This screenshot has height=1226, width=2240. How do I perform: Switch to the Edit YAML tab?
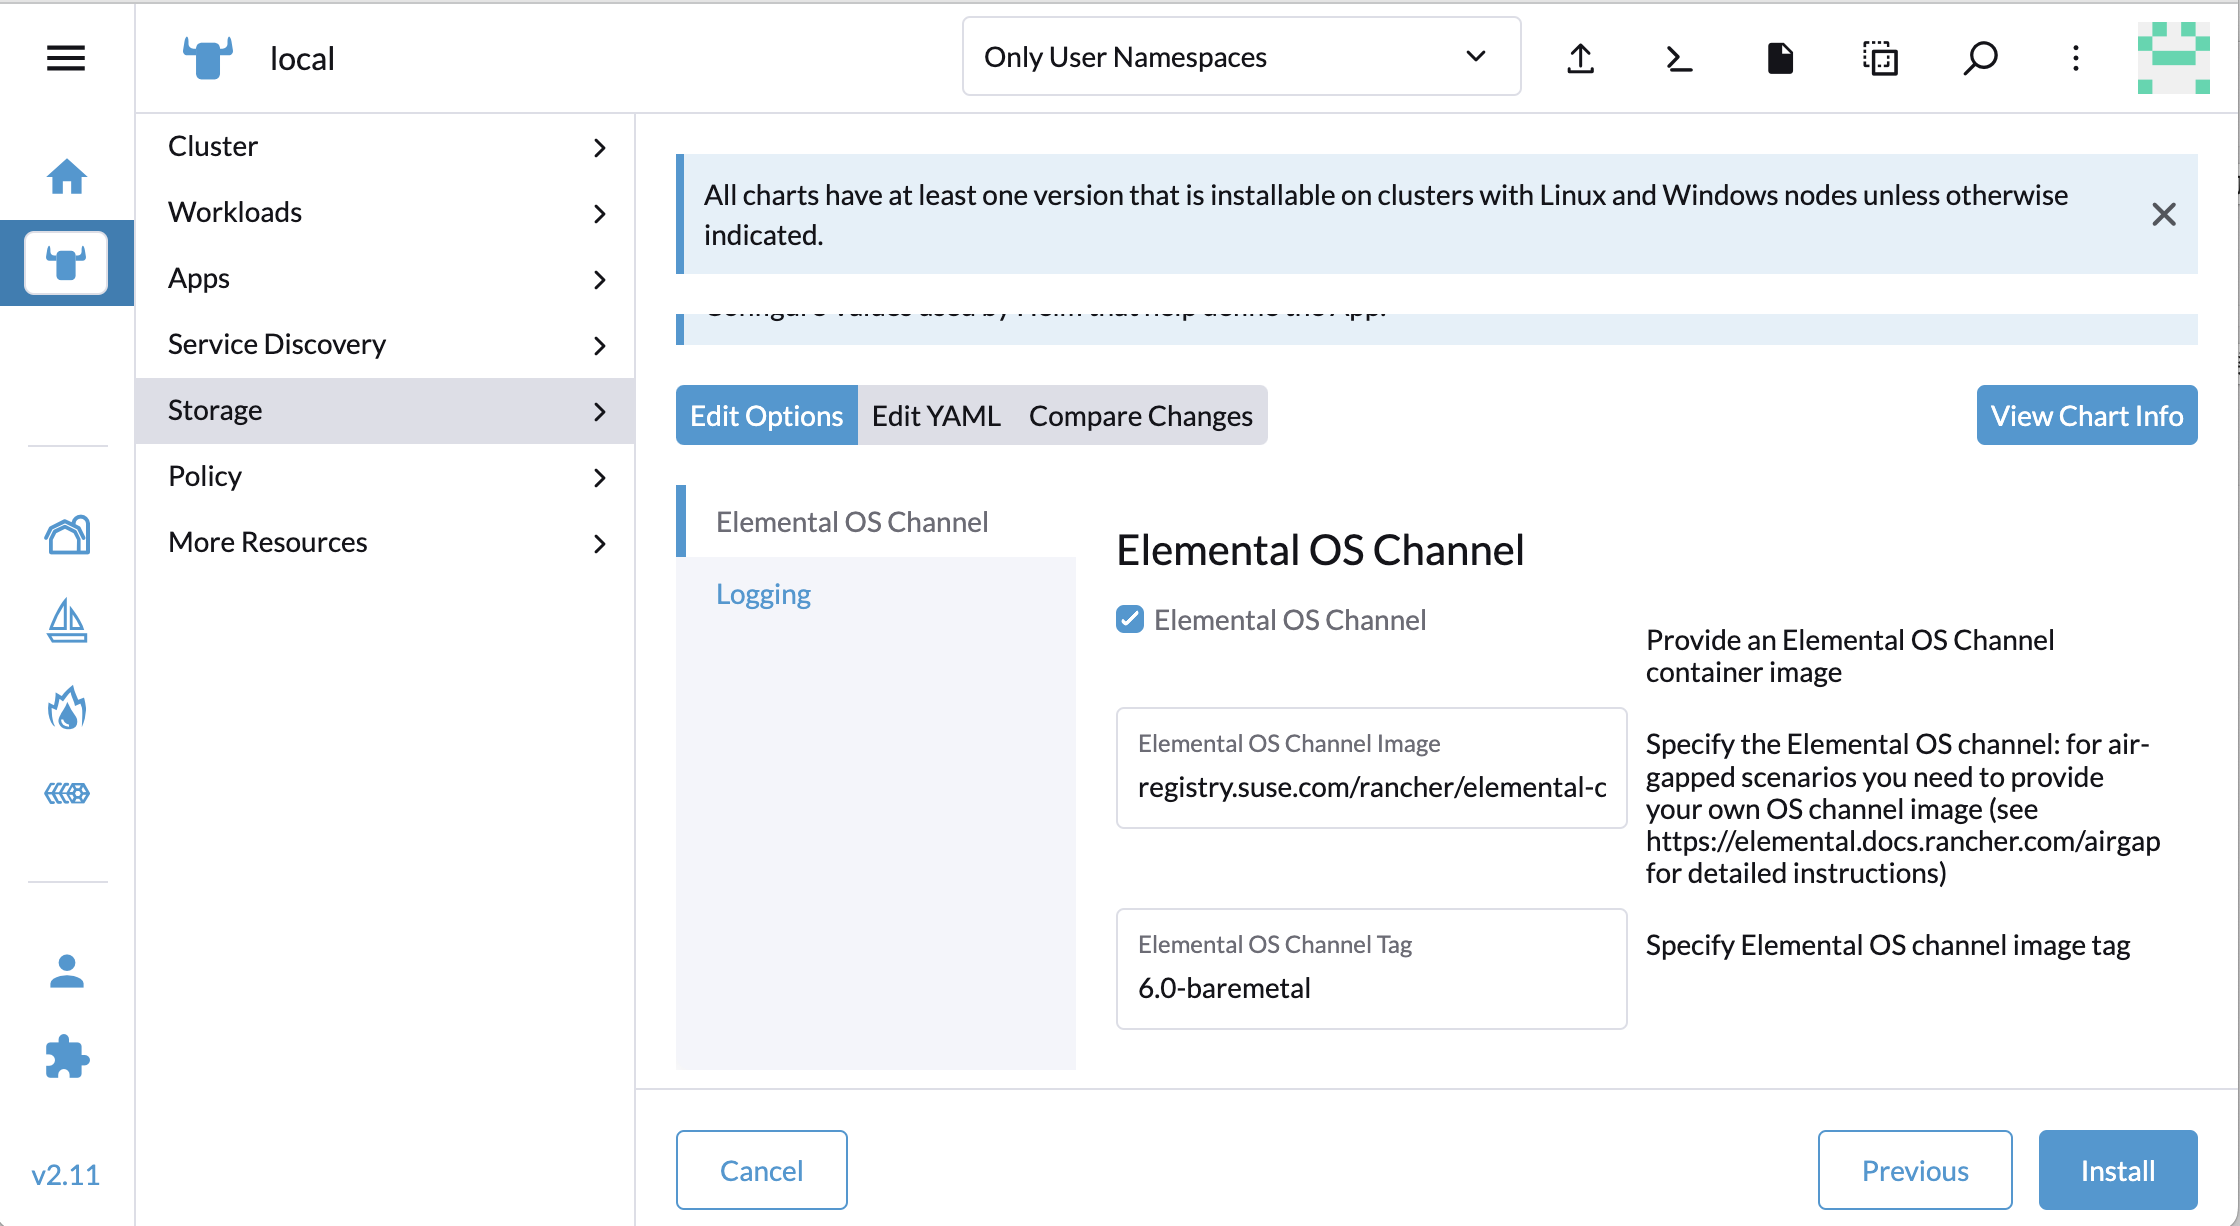tap(936, 416)
